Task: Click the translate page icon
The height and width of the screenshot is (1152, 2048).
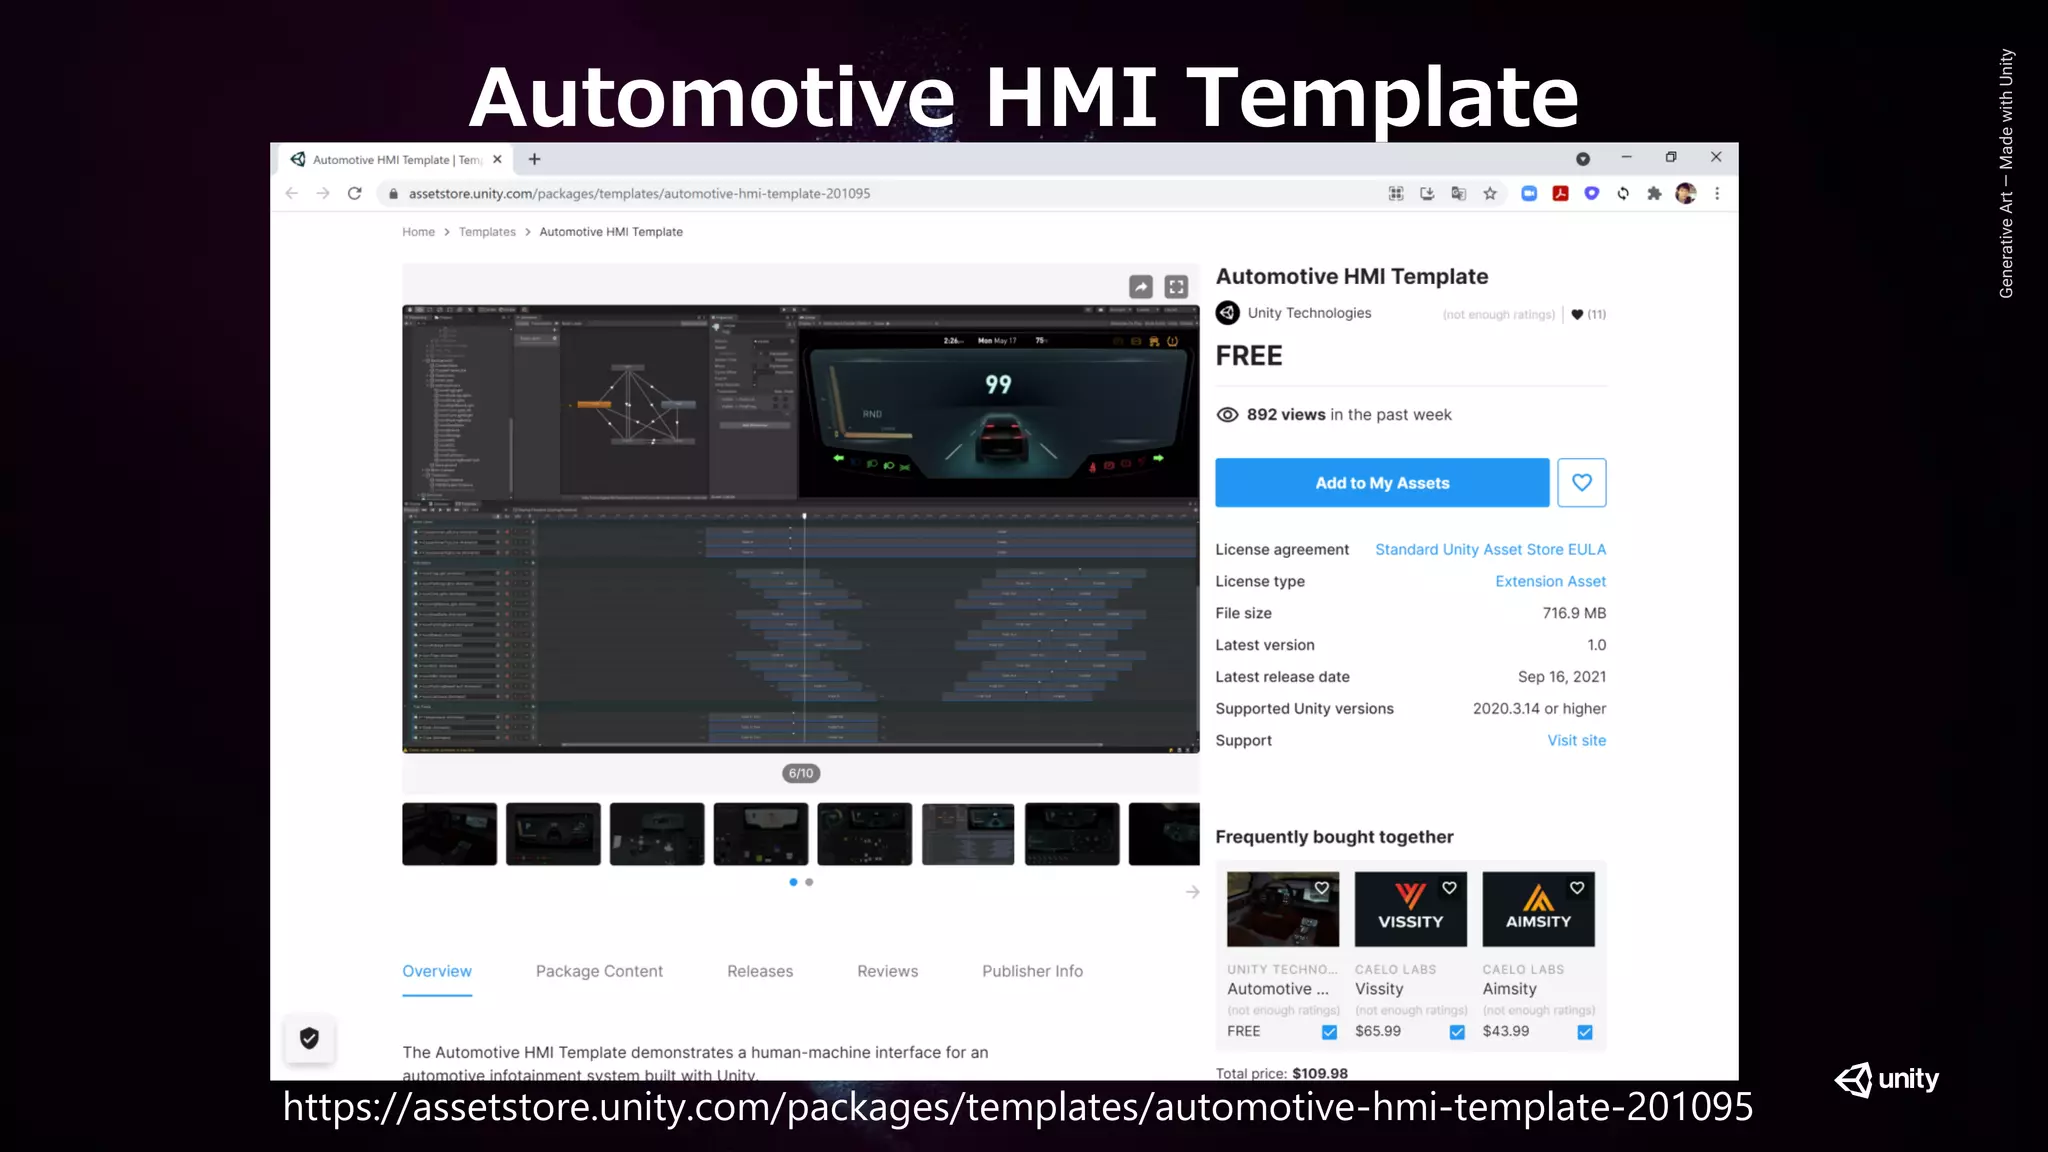Action: (1459, 194)
